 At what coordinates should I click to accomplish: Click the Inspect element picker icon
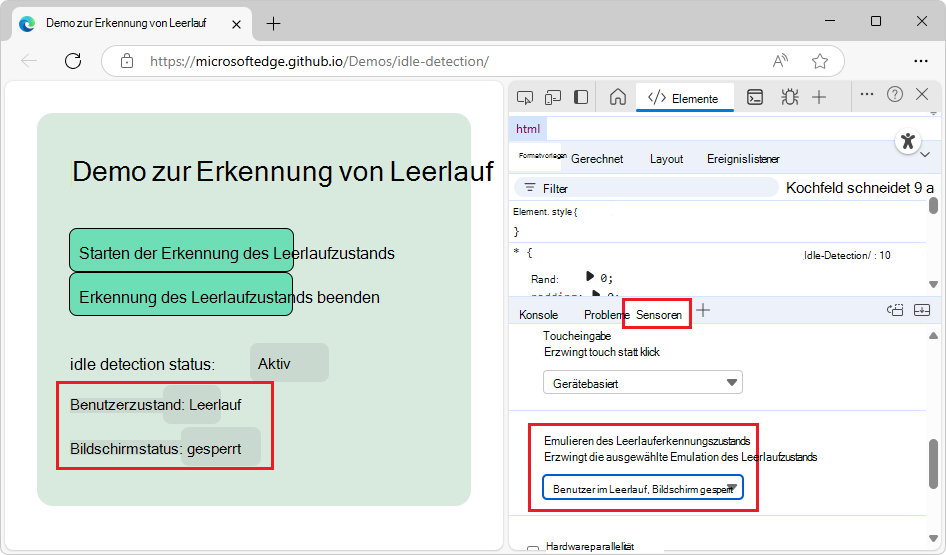tap(525, 97)
